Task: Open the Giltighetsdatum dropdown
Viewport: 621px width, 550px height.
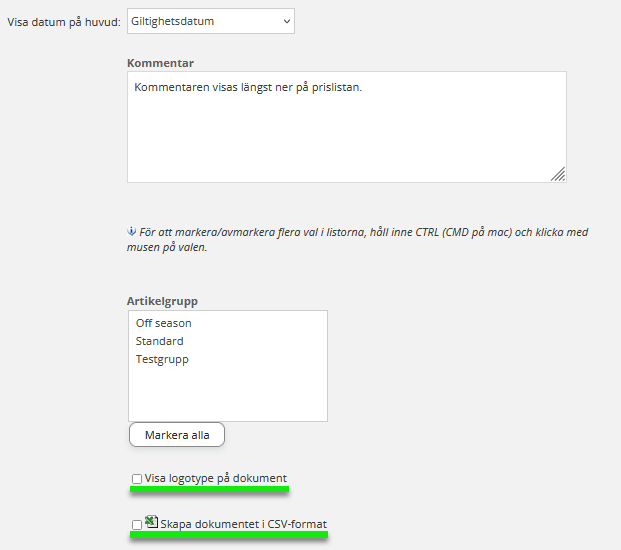Action: 210,20
